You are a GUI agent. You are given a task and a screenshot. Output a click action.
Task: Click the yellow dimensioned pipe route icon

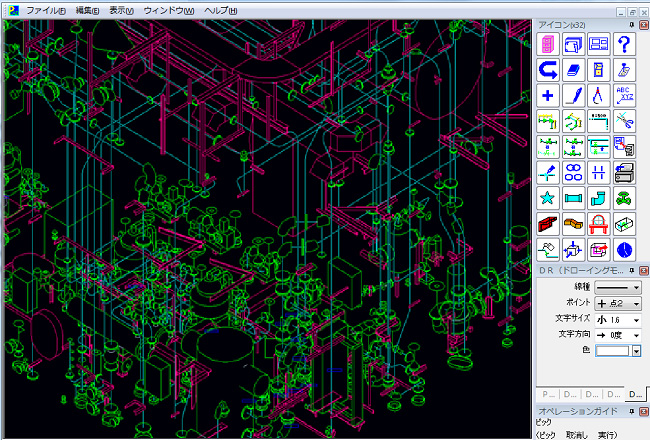coord(548,121)
